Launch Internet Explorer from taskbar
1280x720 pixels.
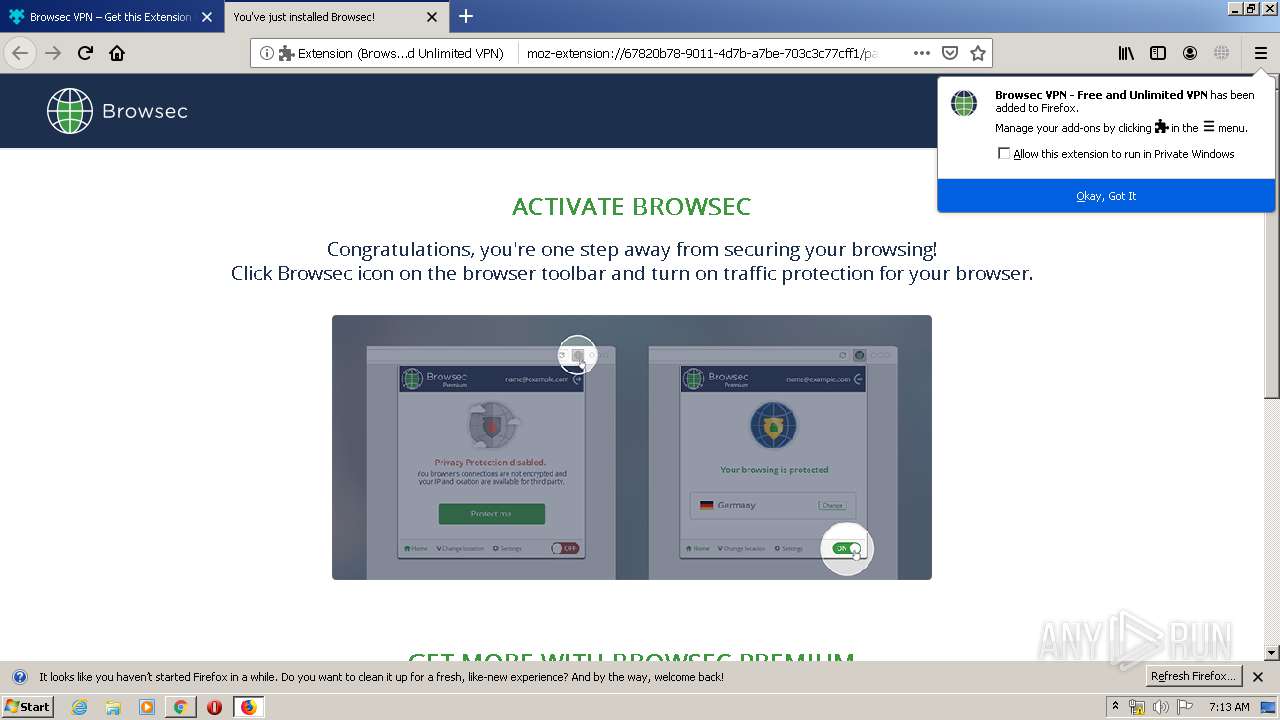(79, 707)
